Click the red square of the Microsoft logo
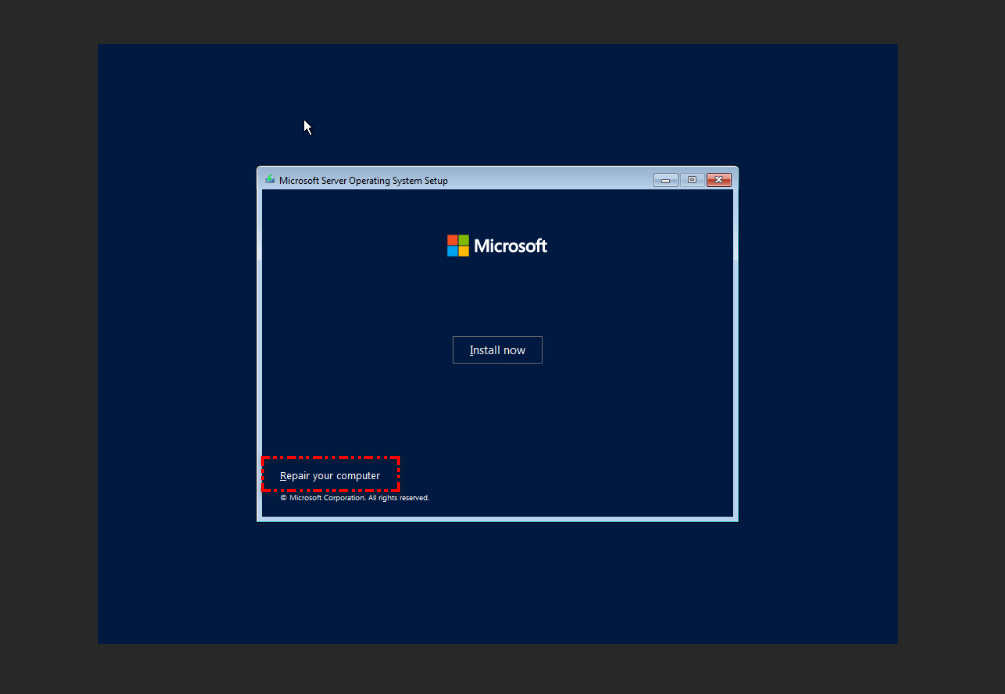This screenshot has width=1005, height=694. 452,240
